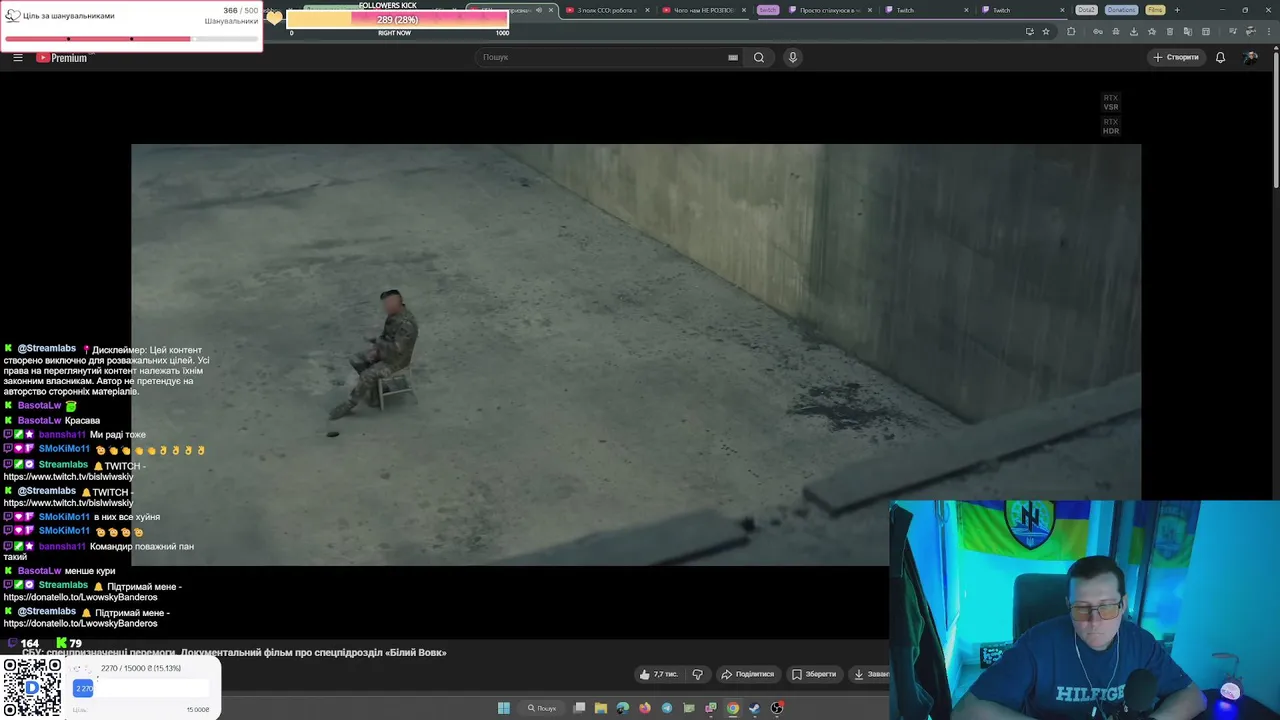Expand the Films tab group
This screenshot has width=1280, height=720.
(1155, 10)
